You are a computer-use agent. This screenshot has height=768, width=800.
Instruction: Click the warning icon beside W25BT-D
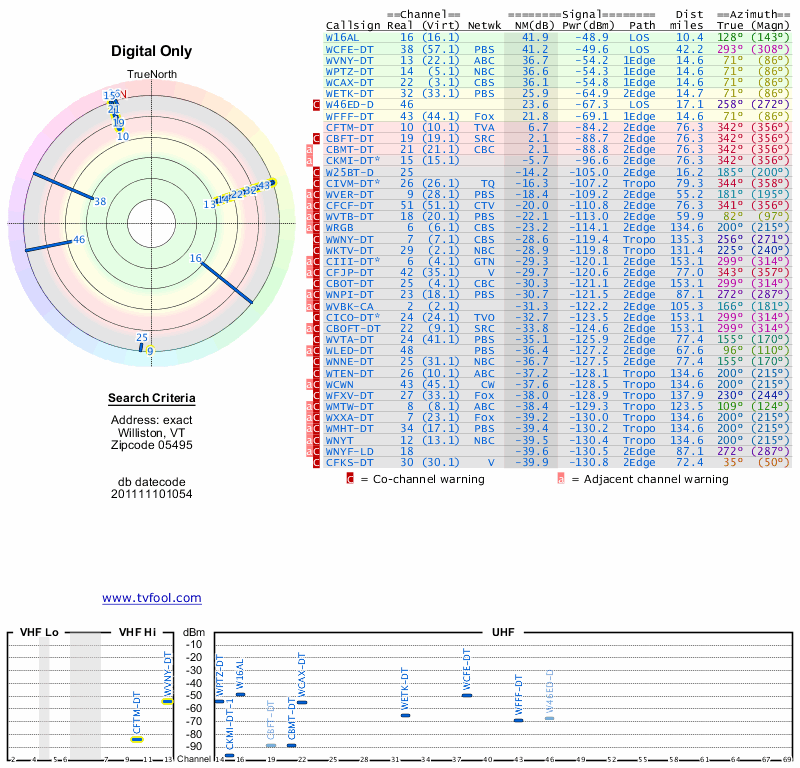click(317, 173)
